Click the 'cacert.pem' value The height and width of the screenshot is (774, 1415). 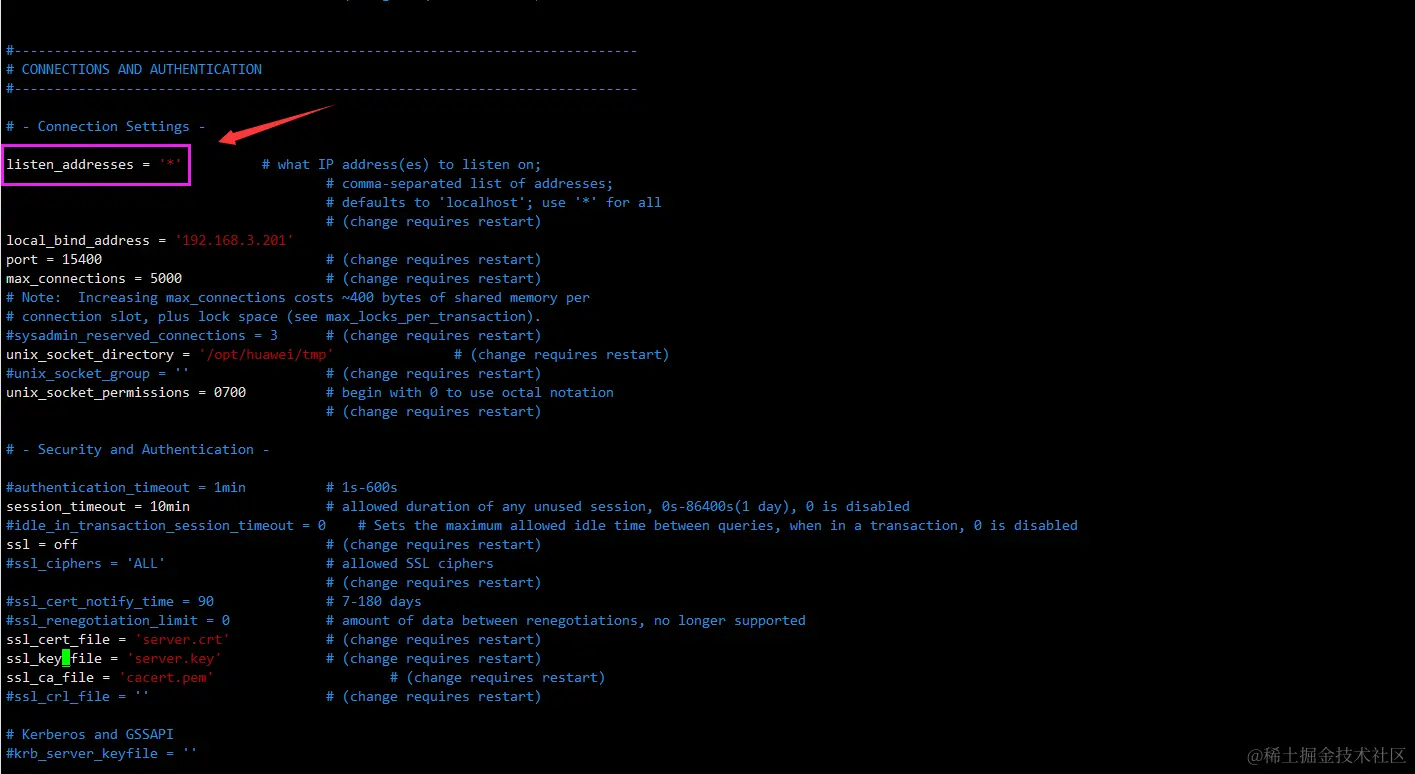pyautogui.click(x=166, y=678)
